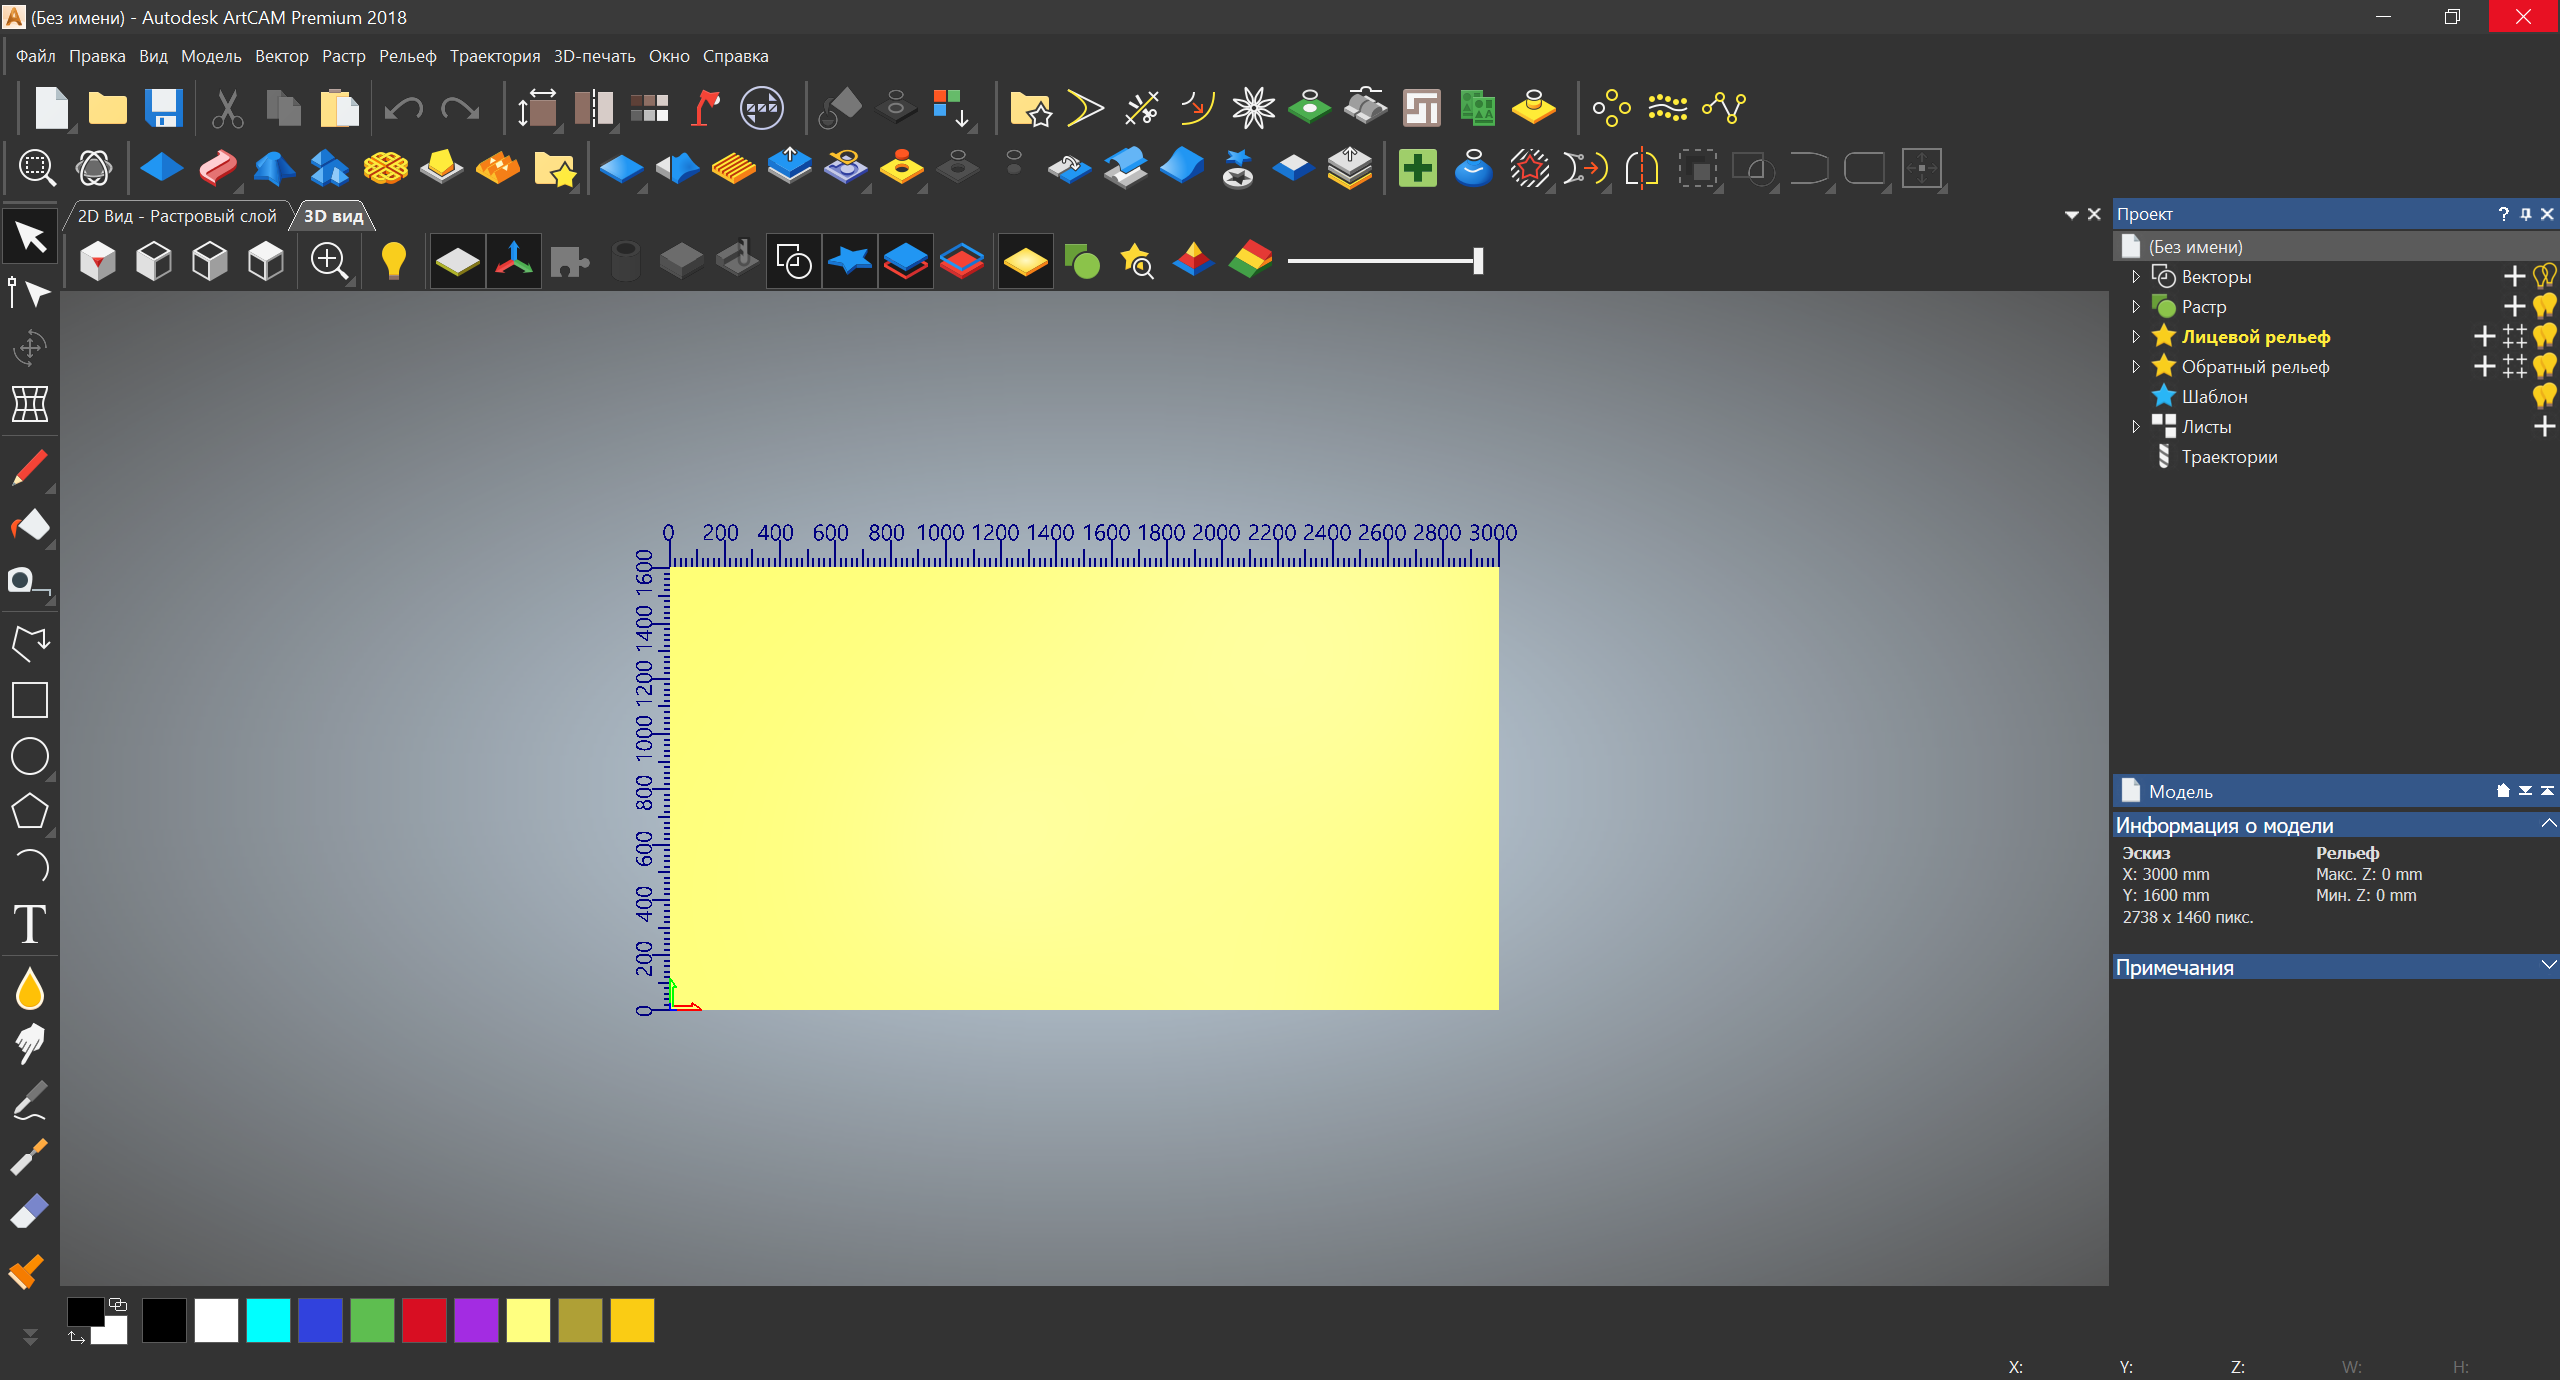Pick the Create Circle tool

[29, 756]
